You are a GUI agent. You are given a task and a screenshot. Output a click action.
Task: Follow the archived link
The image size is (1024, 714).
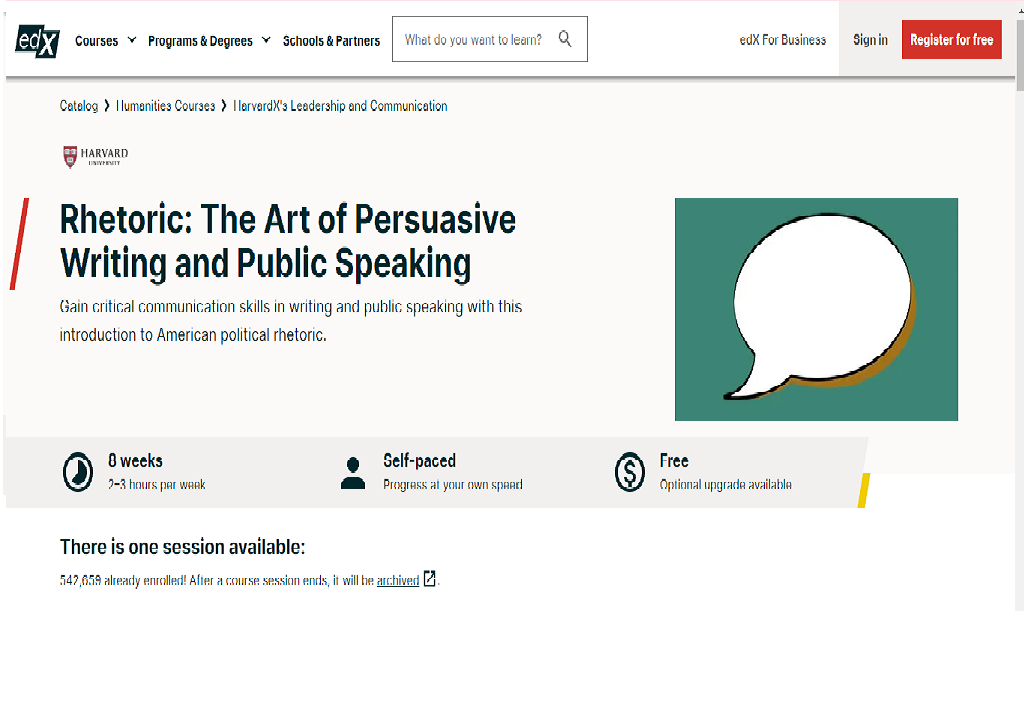pos(398,580)
